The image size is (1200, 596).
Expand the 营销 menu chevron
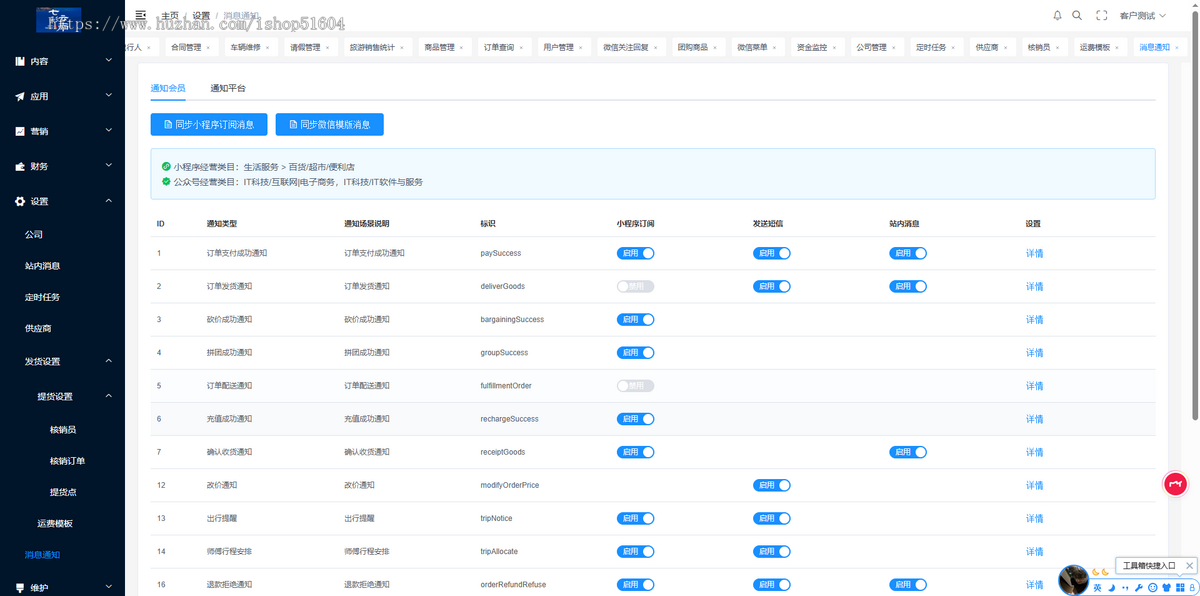(x=108, y=131)
